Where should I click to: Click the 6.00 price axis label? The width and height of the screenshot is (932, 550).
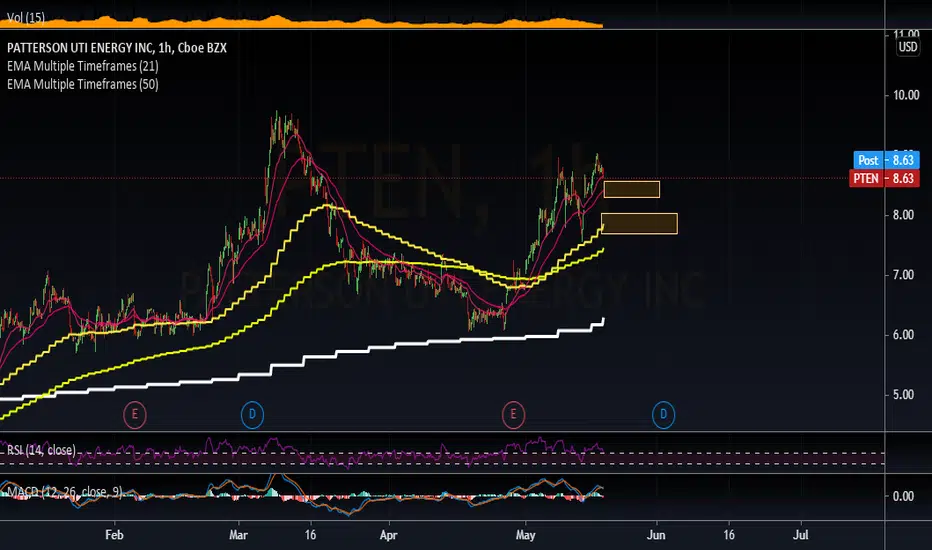[x=903, y=335]
